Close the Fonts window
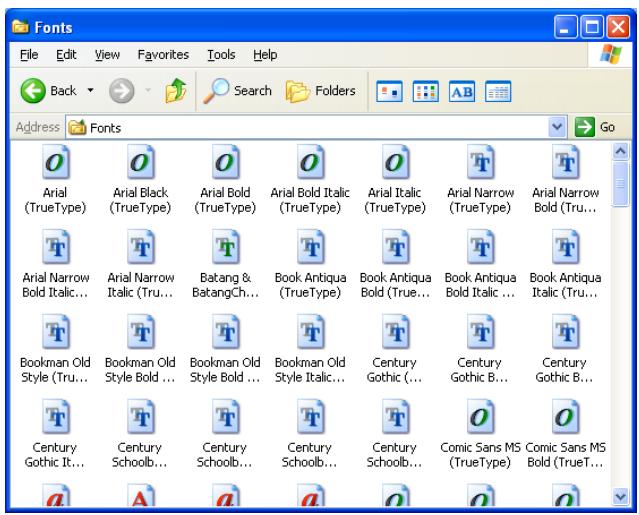Viewport: 639px width, 515px height. [x=618, y=27]
